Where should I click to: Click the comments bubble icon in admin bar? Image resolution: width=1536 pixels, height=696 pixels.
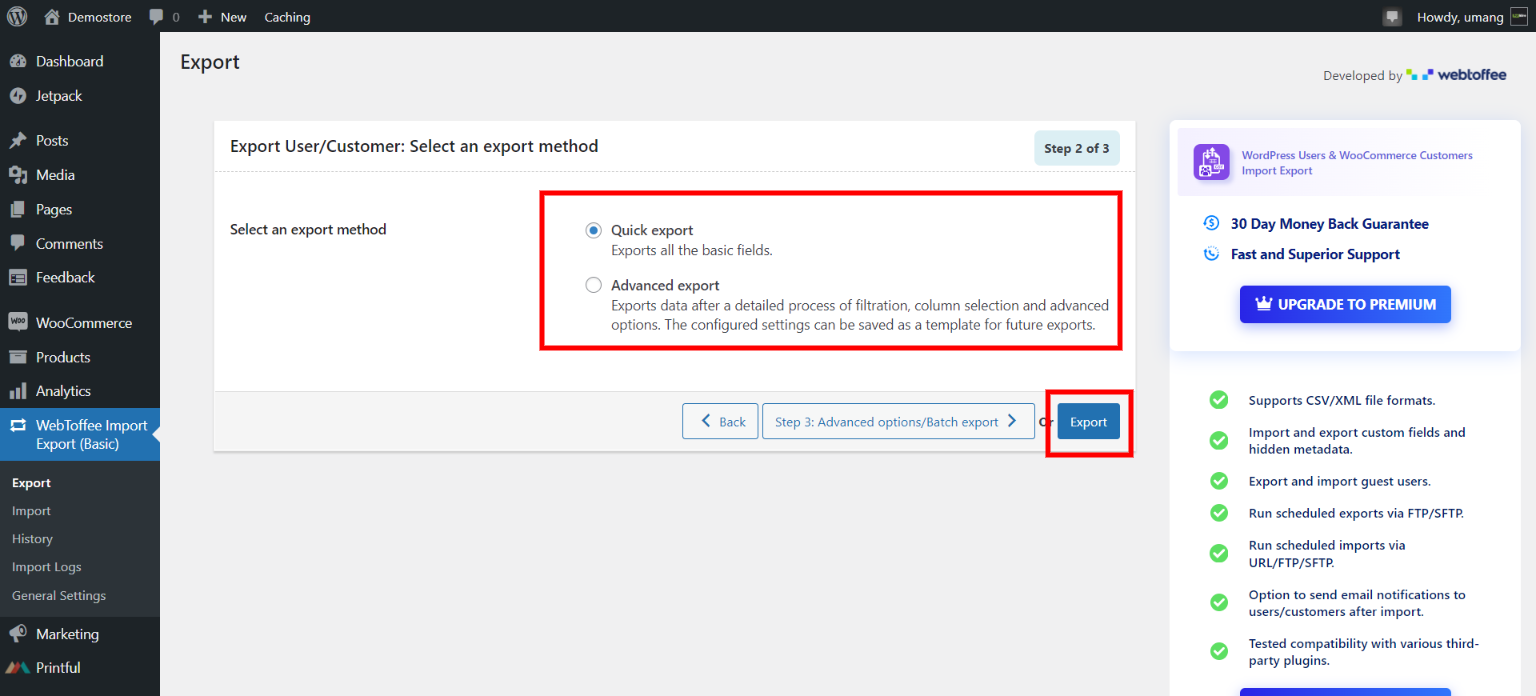[x=157, y=17]
